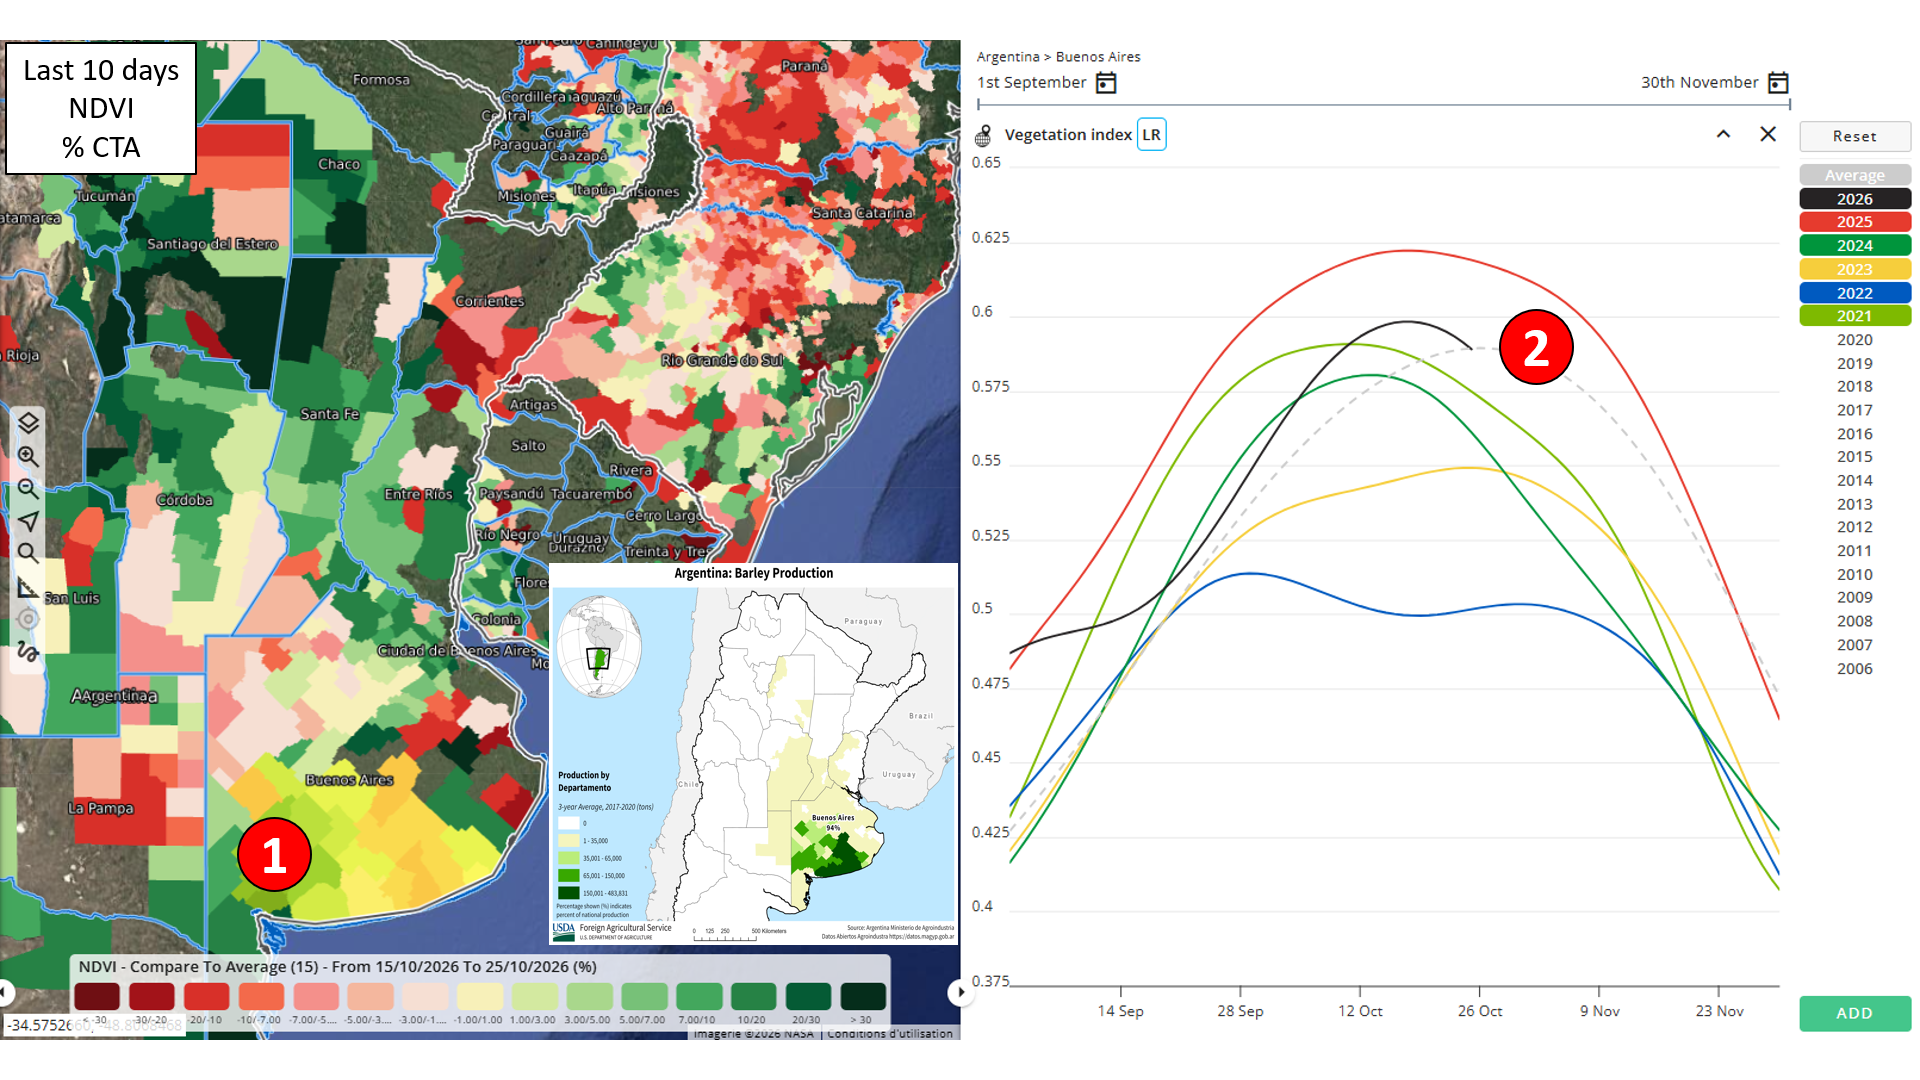This screenshot has width=1920, height=1080.
Task: Toggle the 2022 blue series
Action: [x=1855, y=293]
